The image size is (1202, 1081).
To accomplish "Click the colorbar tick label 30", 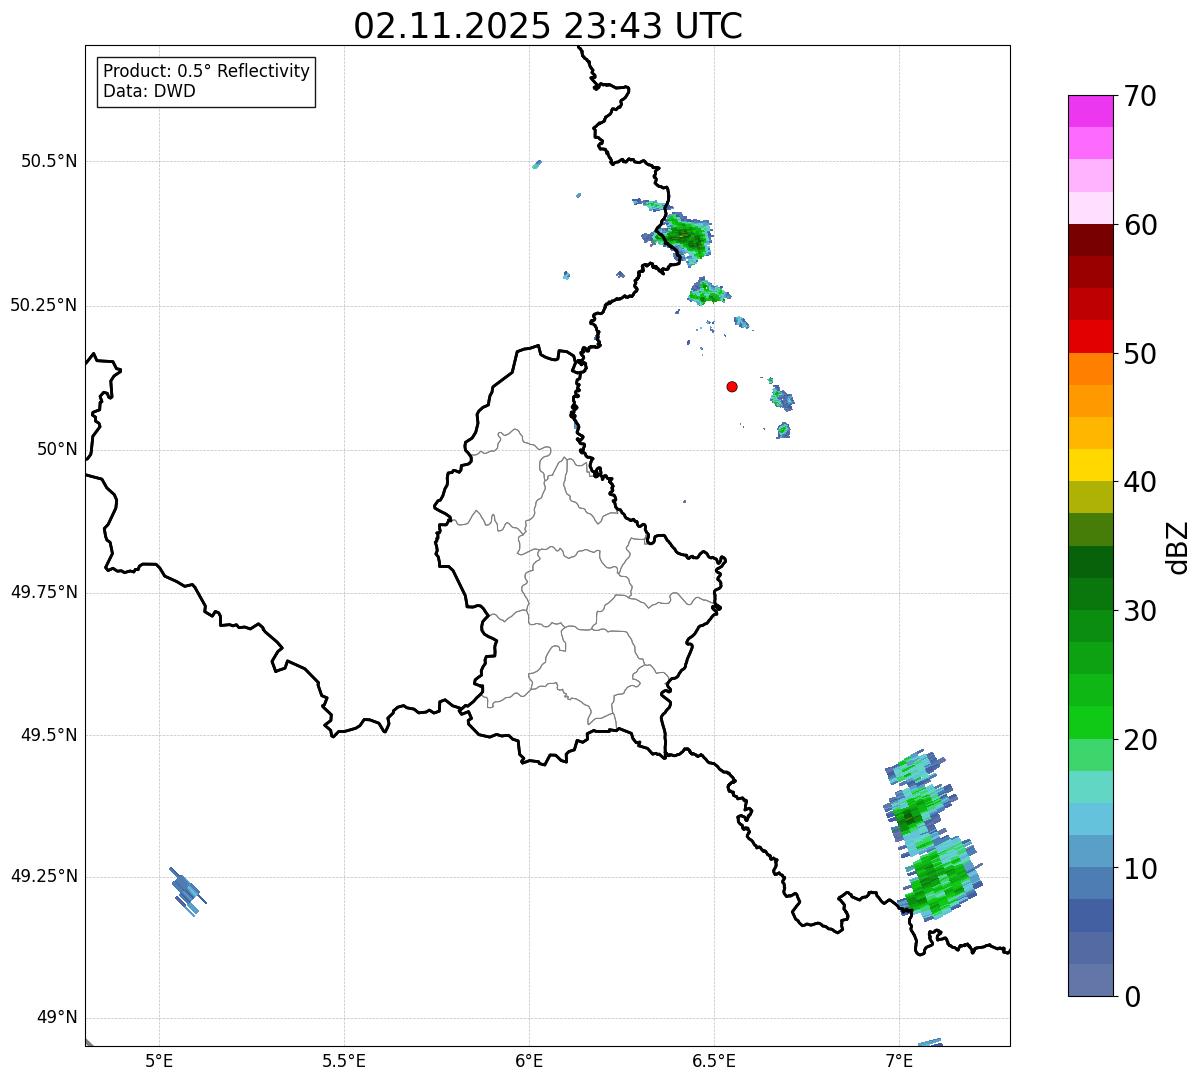I will pos(1140,611).
